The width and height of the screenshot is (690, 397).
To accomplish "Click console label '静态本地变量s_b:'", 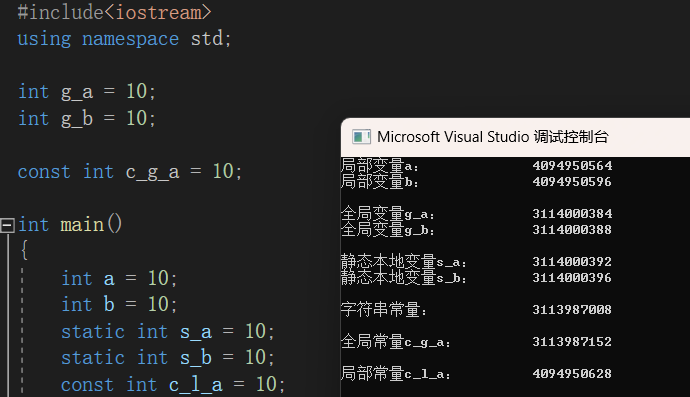I will [x=404, y=278].
